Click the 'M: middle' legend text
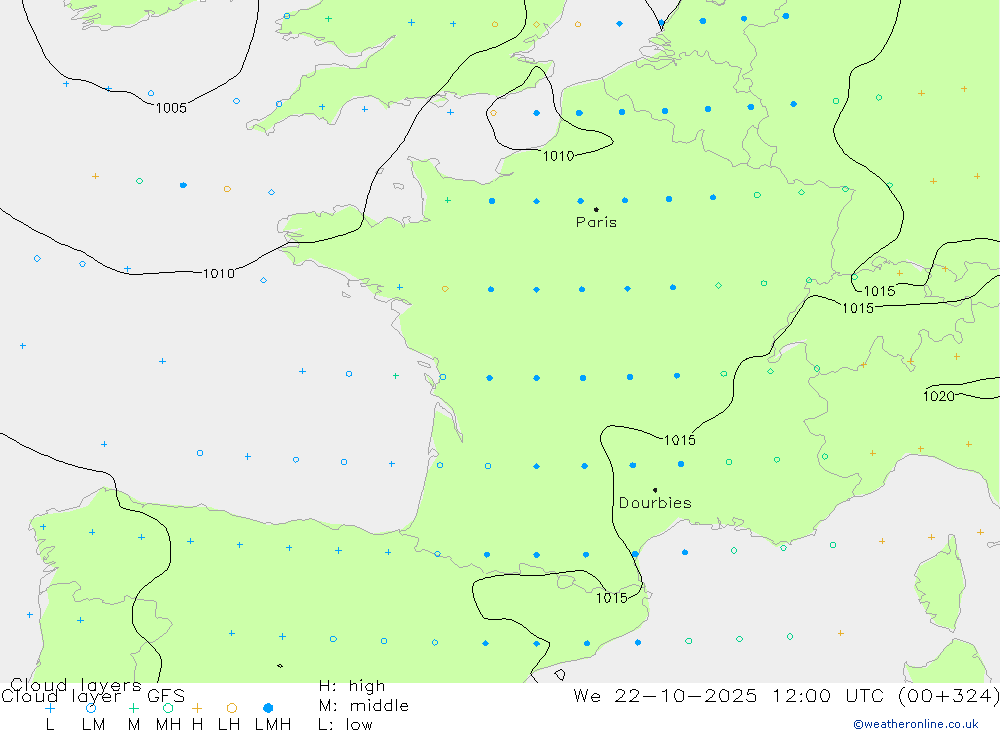1000x733 pixels. [x=364, y=706]
